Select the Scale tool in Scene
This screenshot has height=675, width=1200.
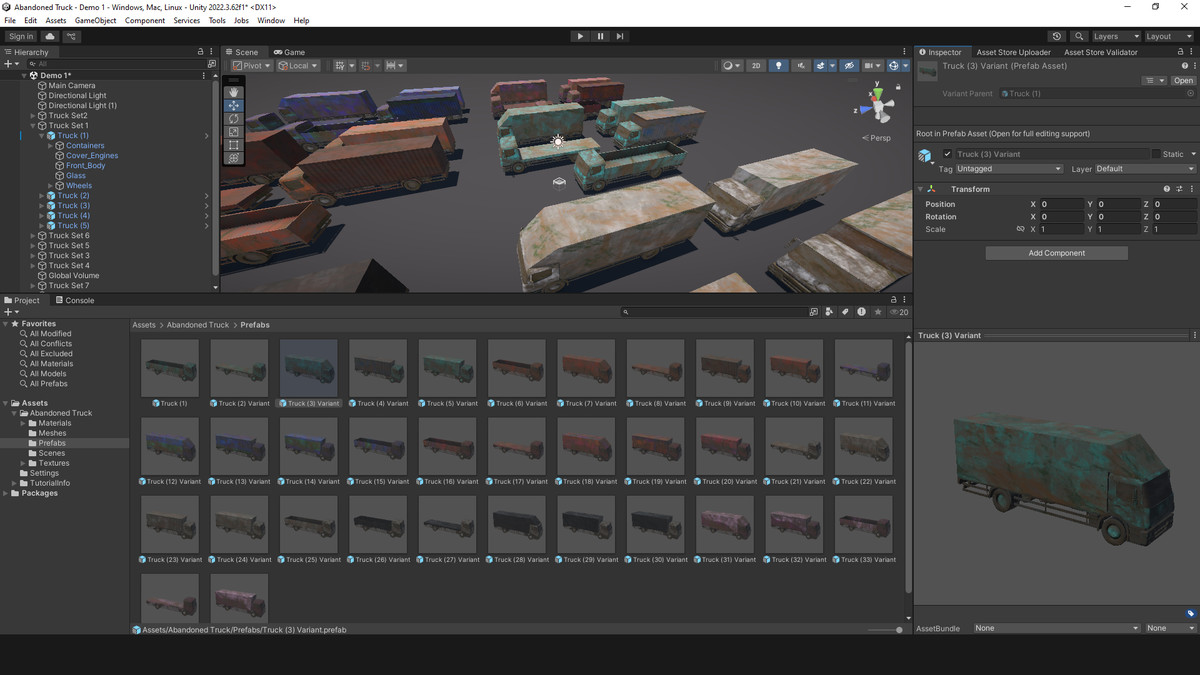point(234,131)
